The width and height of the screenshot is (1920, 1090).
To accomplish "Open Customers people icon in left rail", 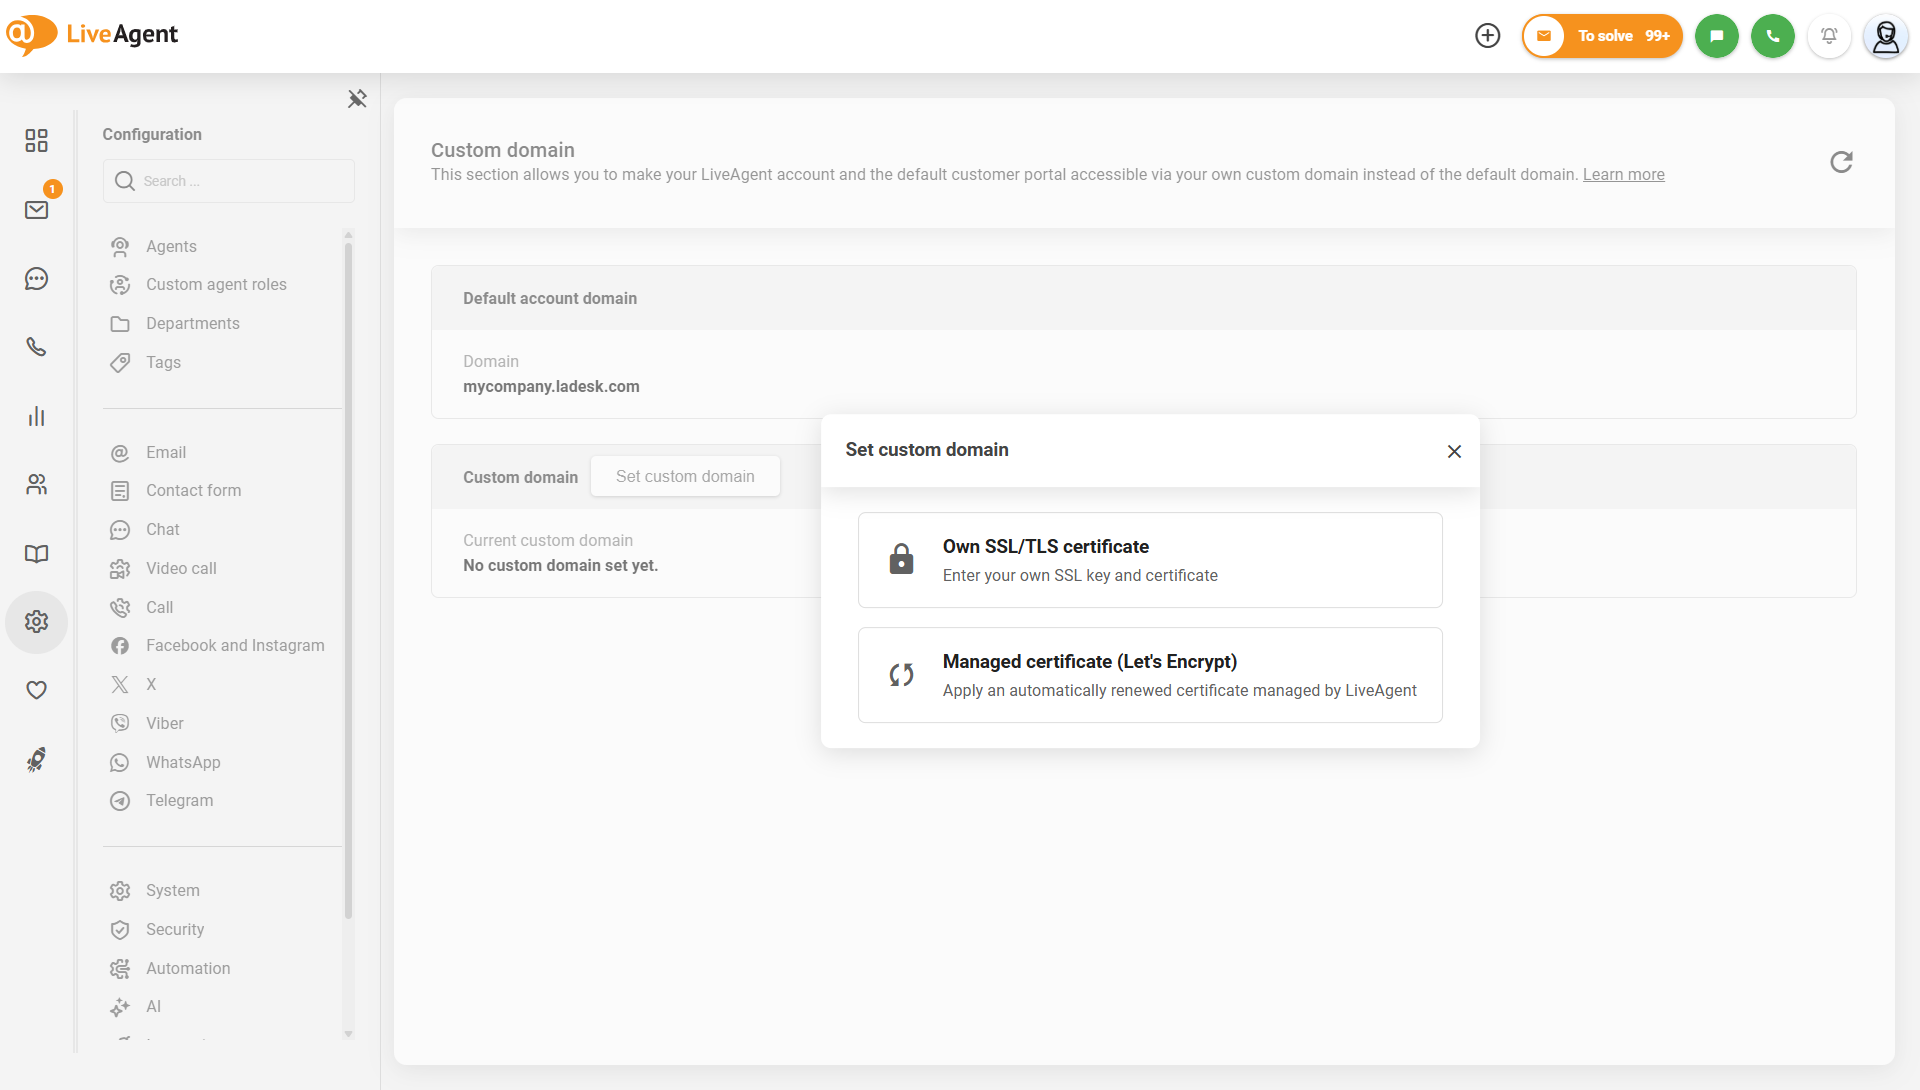I will click(x=37, y=485).
